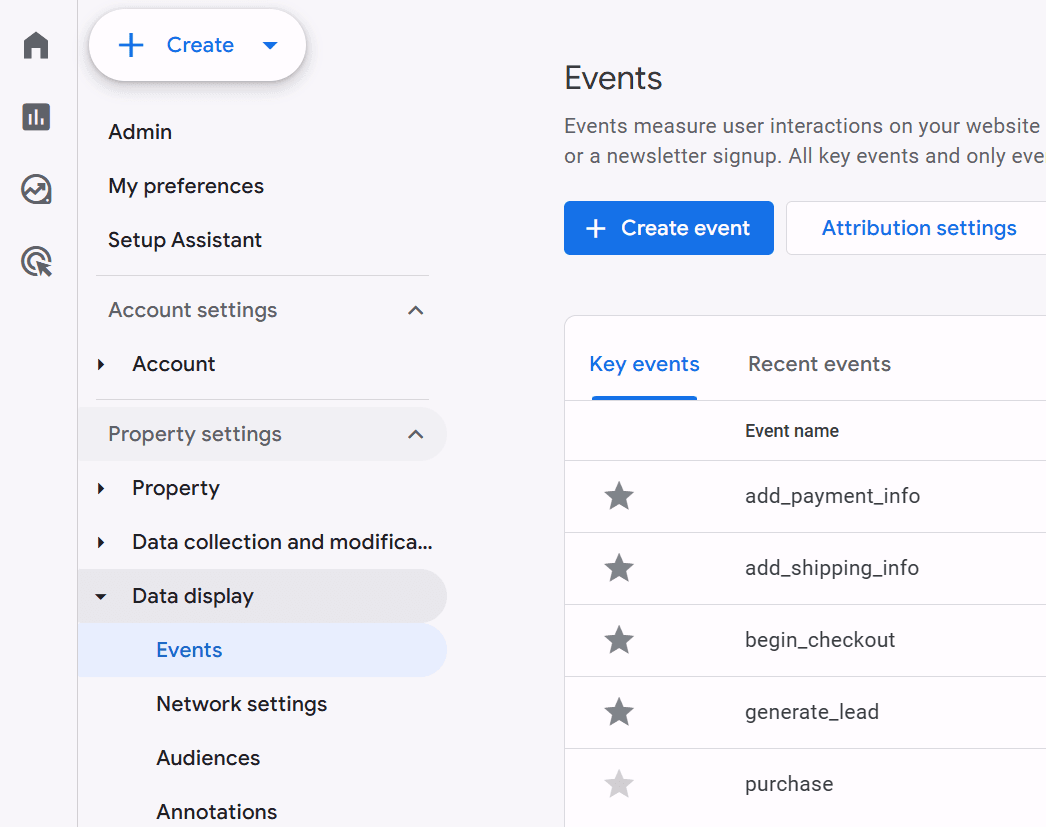The width and height of the screenshot is (1046, 827).
Task: Toggle the key event star for begin_checkout
Action: pos(618,640)
